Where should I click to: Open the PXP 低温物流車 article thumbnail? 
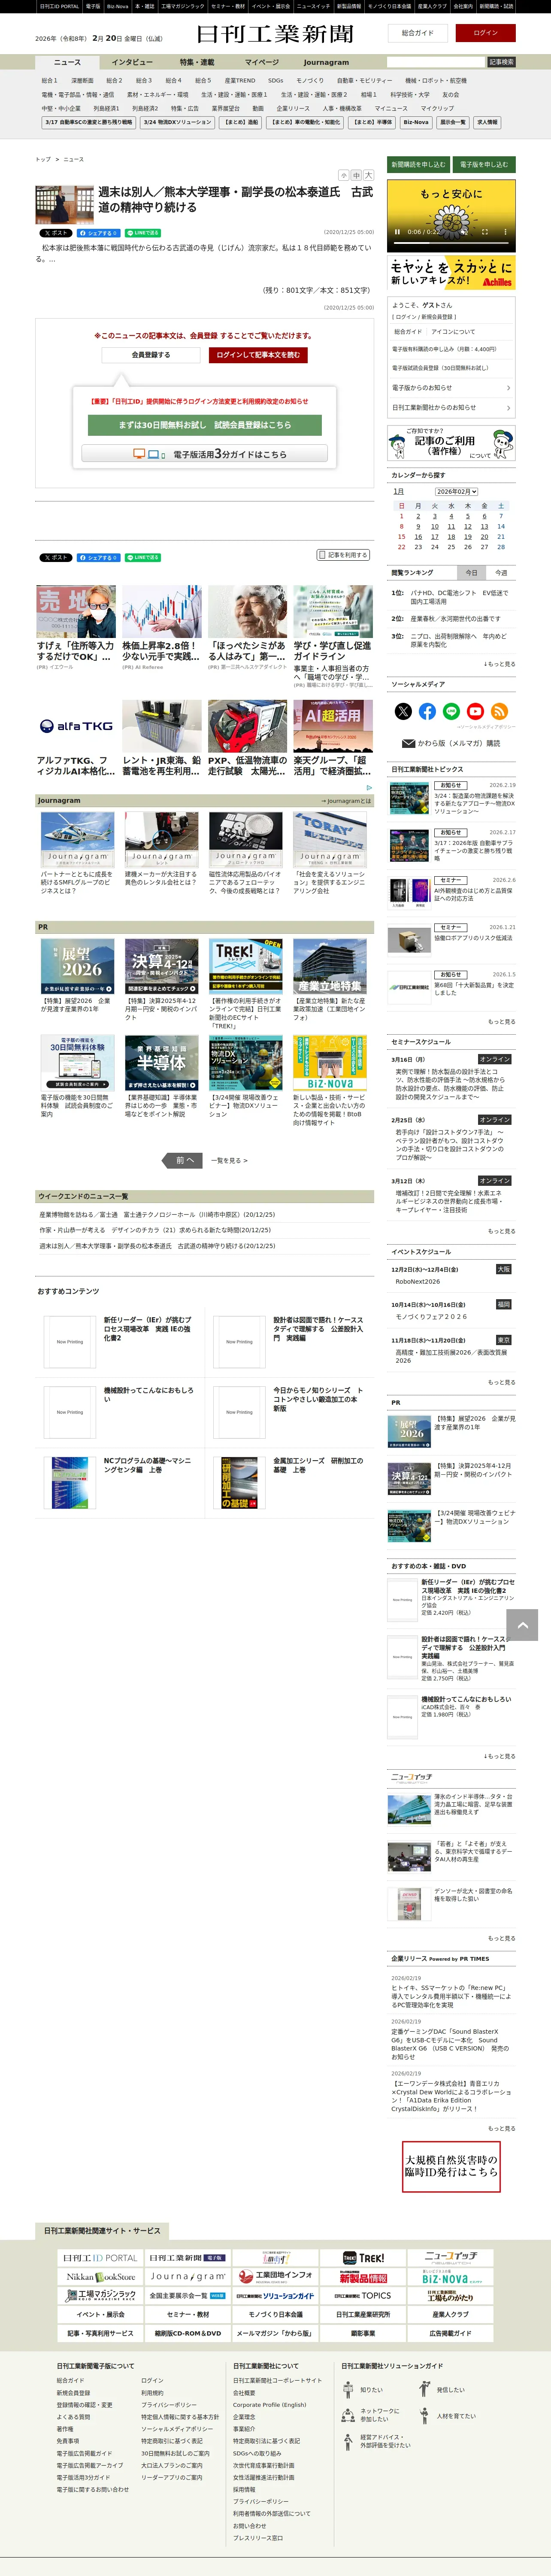tap(247, 726)
